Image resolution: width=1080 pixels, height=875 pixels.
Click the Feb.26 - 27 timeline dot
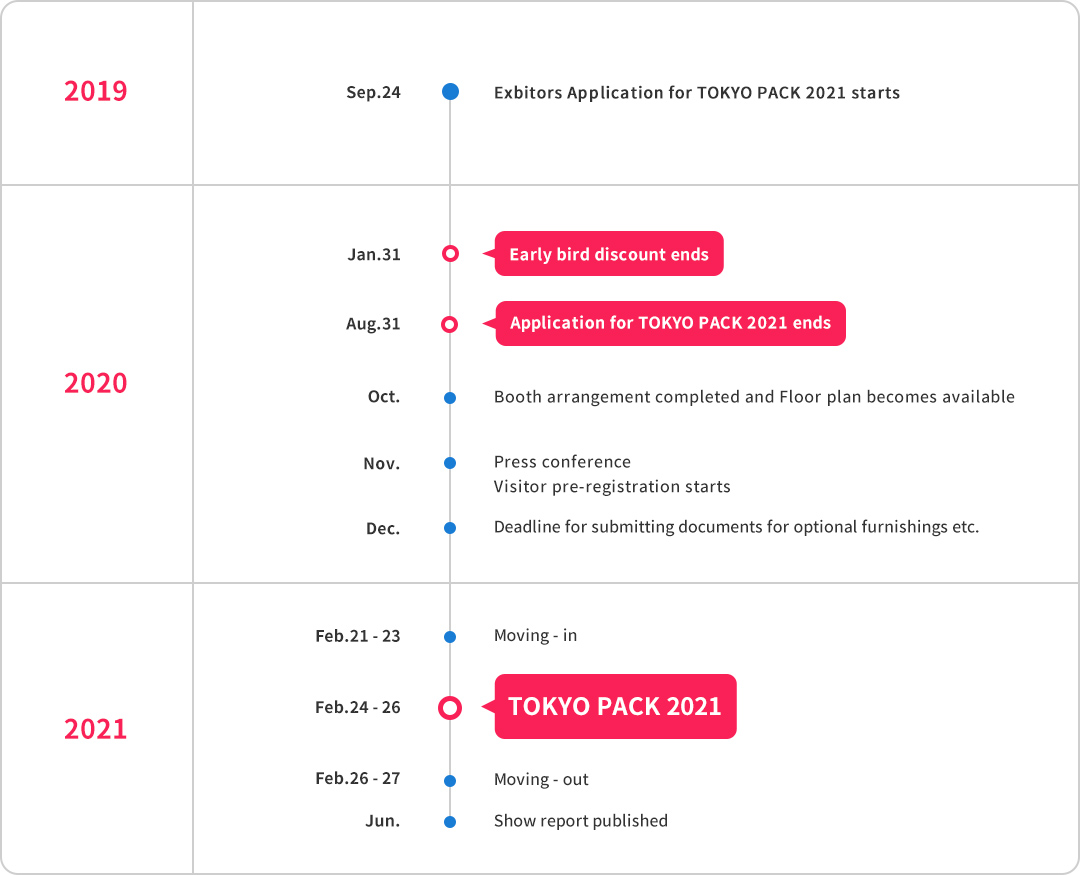(450, 781)
